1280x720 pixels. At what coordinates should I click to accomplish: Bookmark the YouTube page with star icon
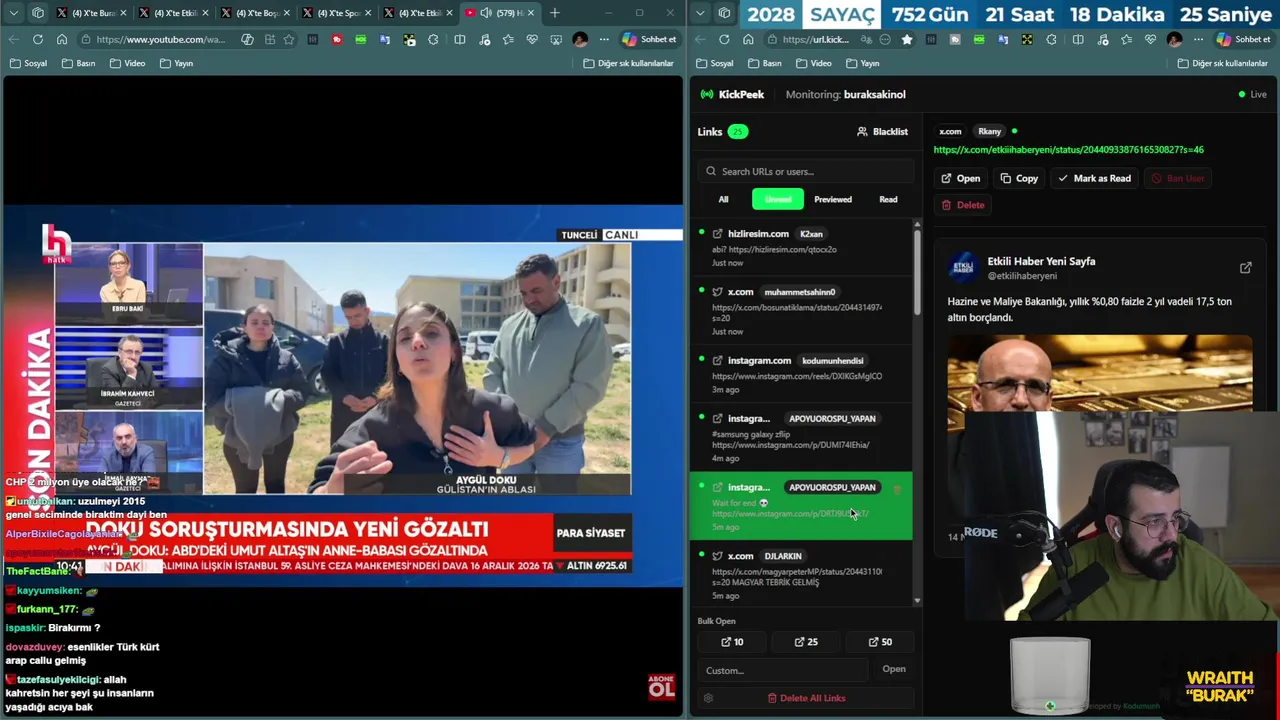tap(289, 39)
